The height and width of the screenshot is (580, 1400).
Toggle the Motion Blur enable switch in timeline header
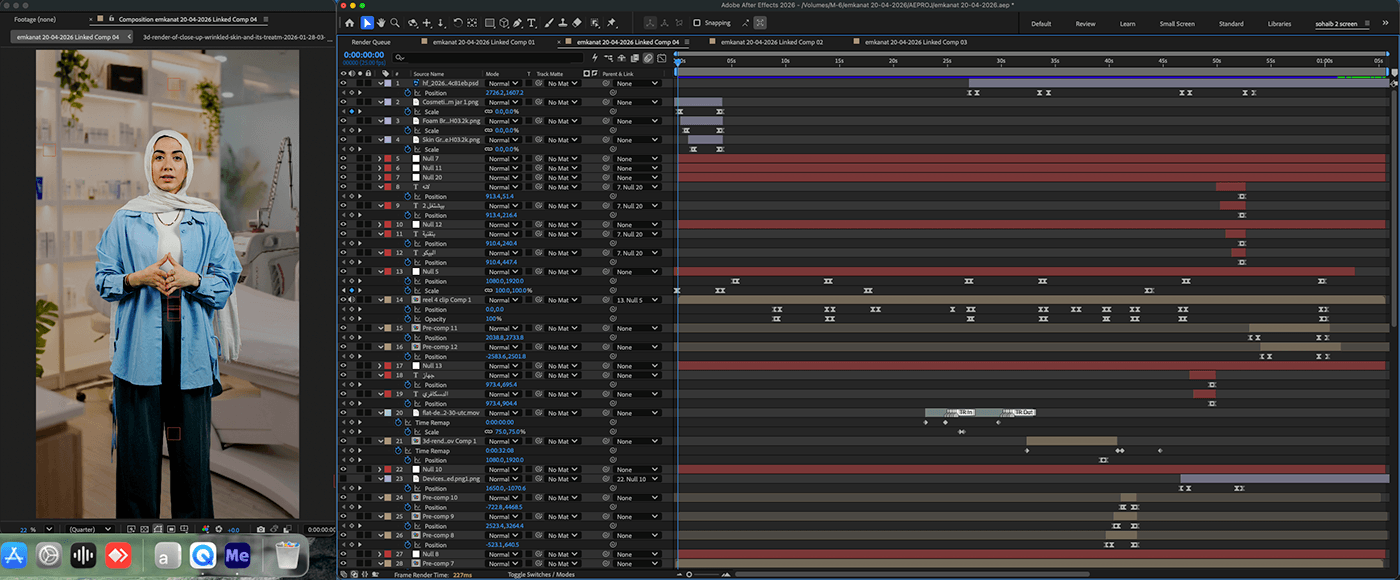coord(648,58)
